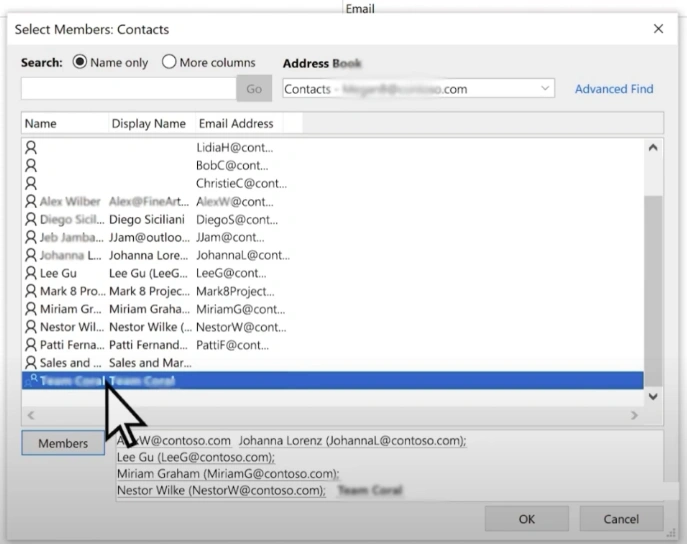687x544 pixels.
Task: Select the 'Name only' search radio button
Action: [80, 62]
